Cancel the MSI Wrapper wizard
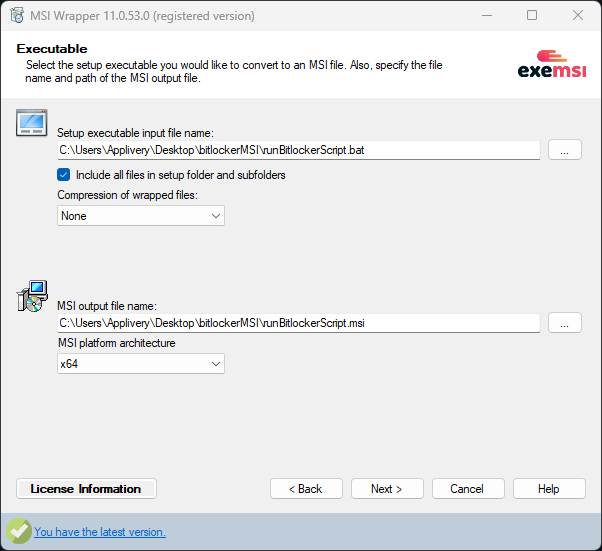This screenshot has height=551, width=602. tap(468, 489)
